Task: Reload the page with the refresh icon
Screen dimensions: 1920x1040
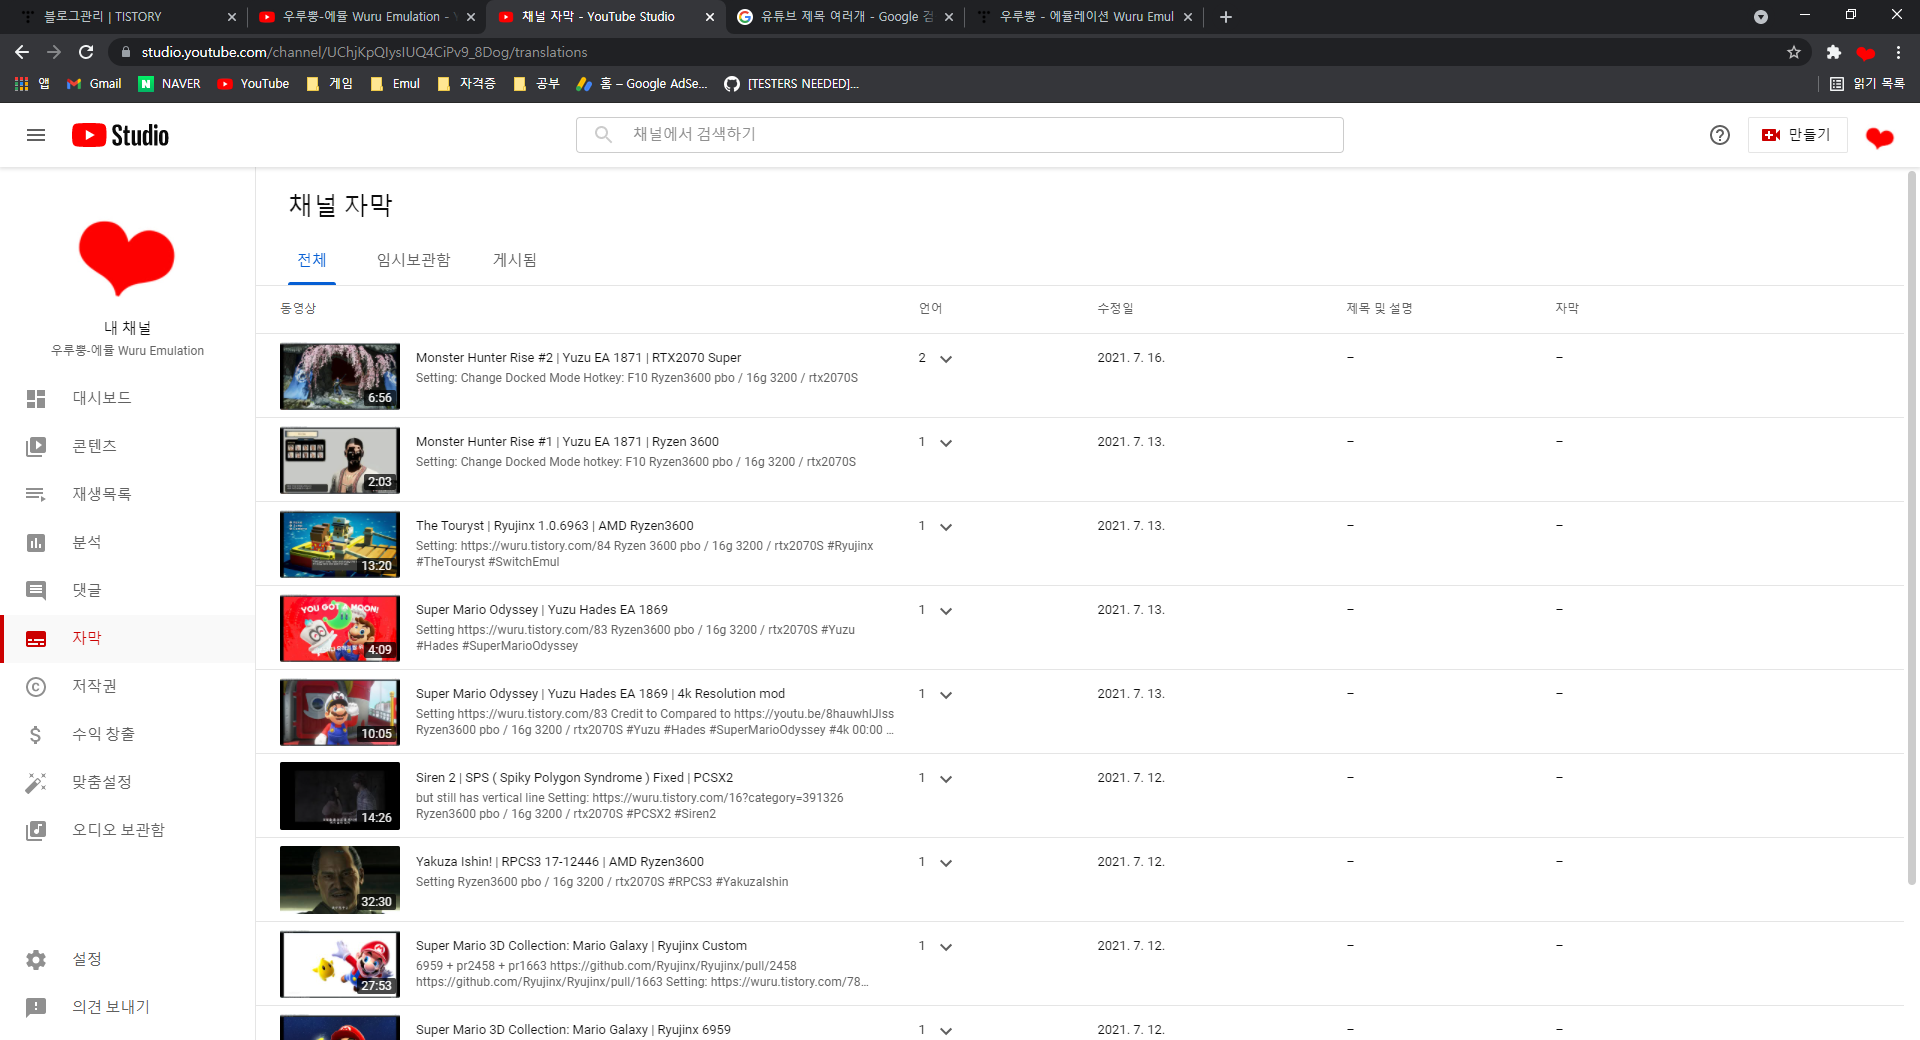Action: [x=86, y=52]
